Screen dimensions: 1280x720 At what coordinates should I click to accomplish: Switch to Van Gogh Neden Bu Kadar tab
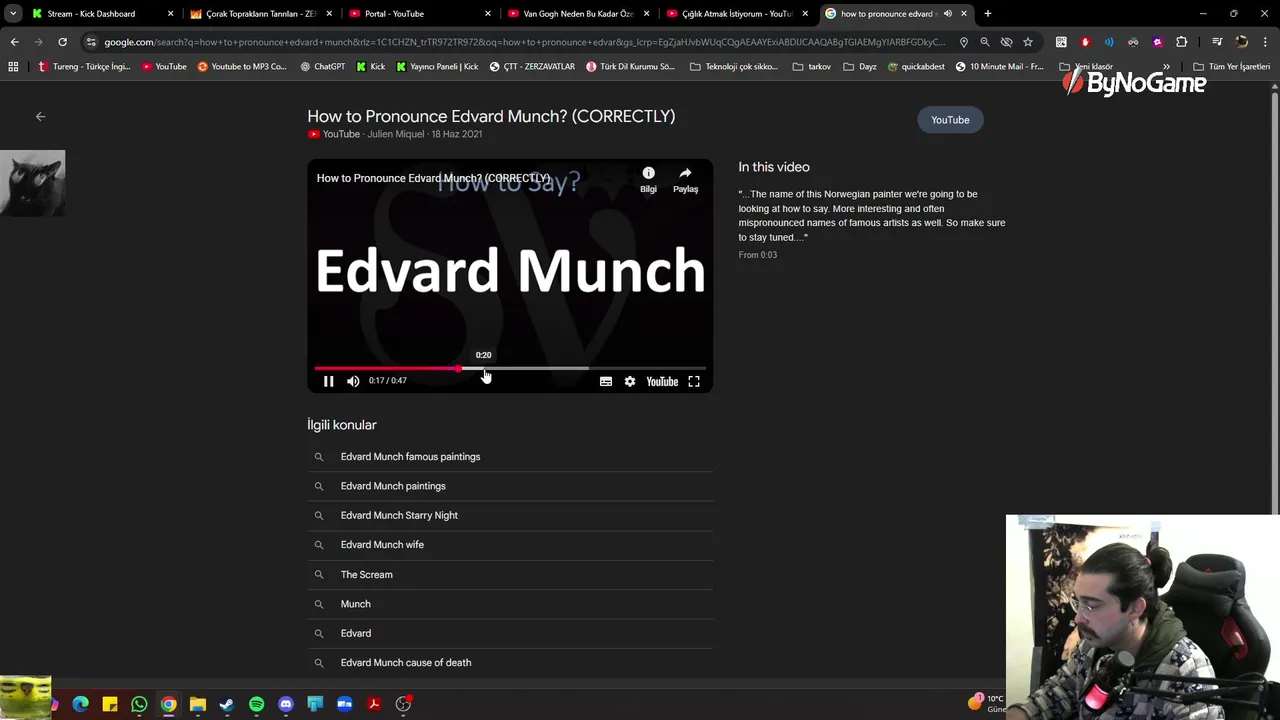coord(578,14)
